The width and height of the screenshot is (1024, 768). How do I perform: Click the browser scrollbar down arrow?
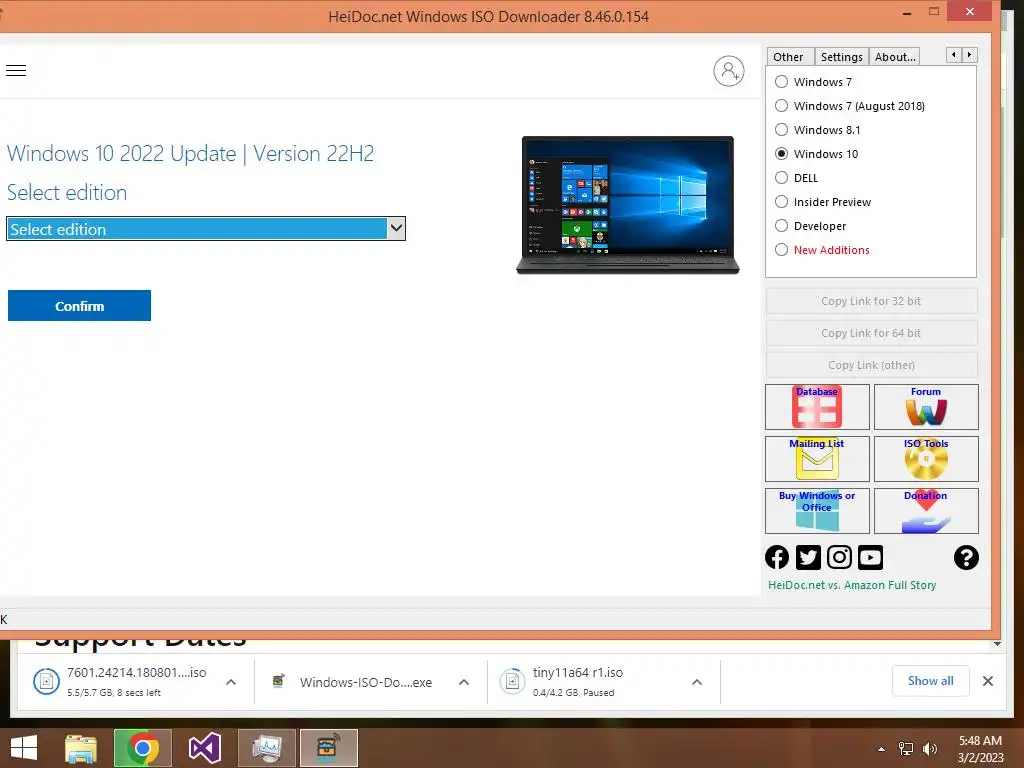[x=997, y=644]
